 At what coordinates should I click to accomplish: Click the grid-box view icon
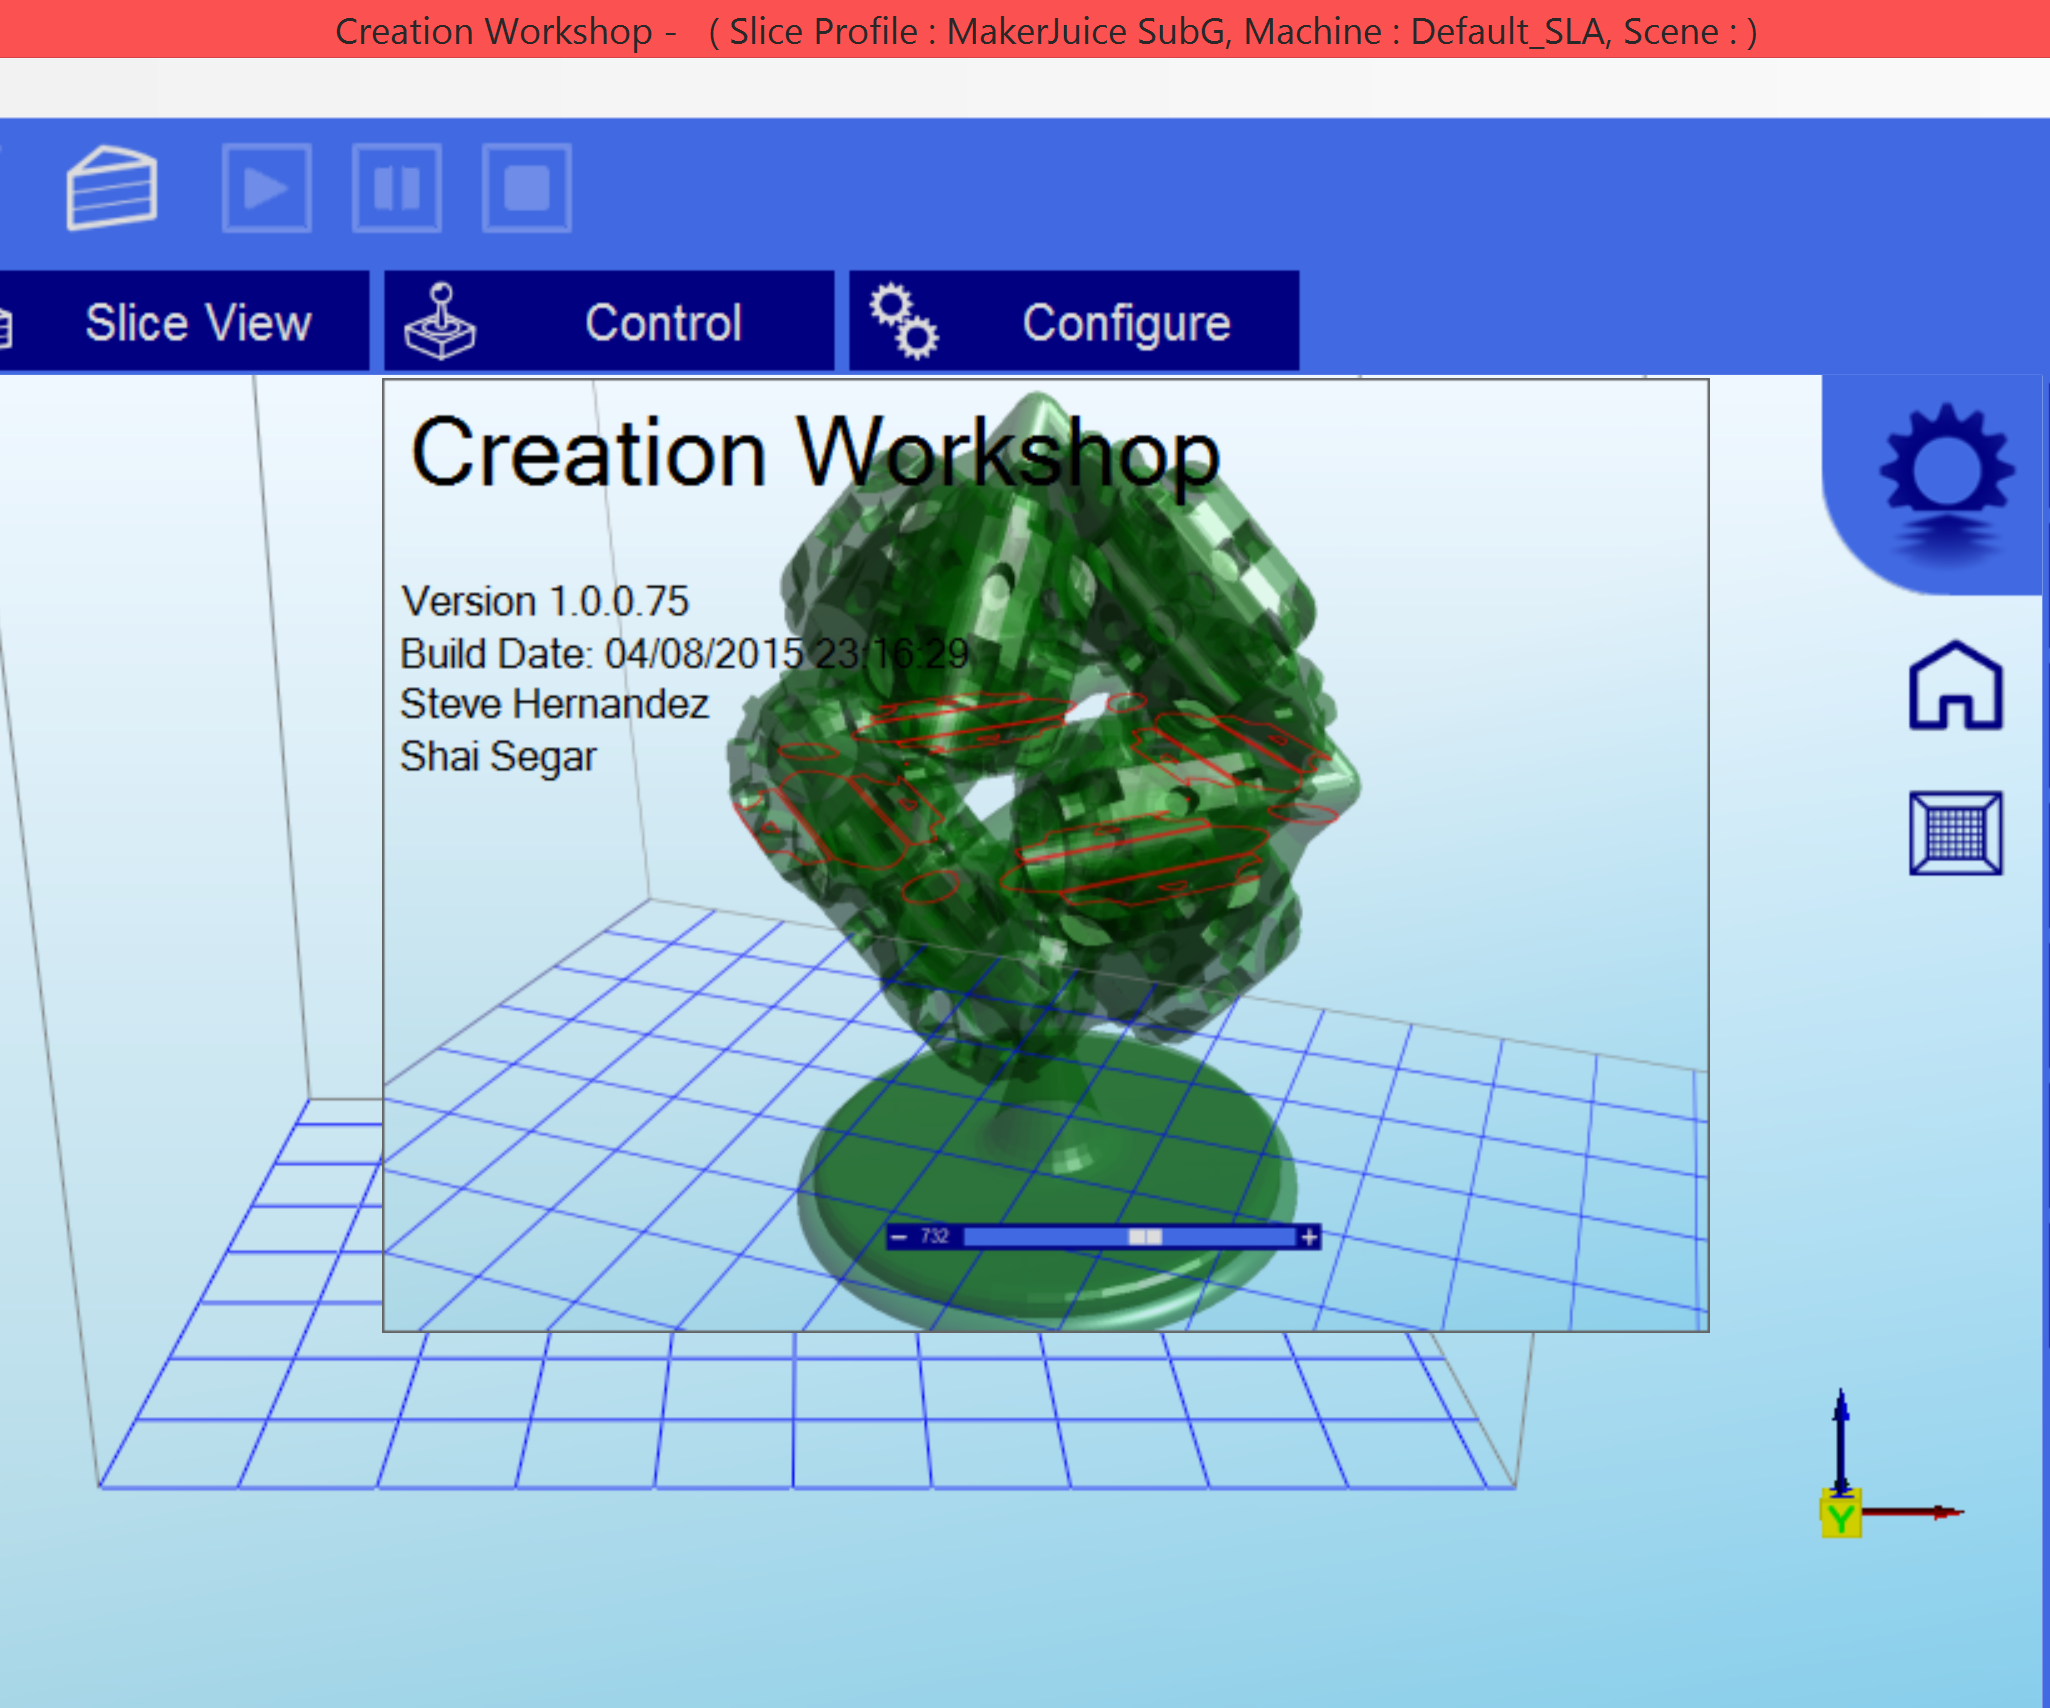[1955, 832]
